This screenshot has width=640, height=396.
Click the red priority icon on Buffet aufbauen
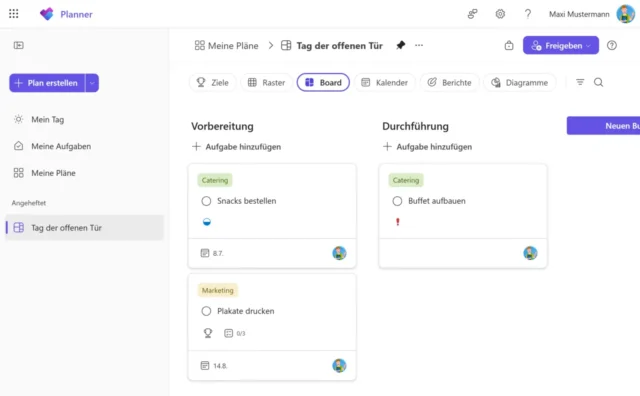click(x=398, y=222)
